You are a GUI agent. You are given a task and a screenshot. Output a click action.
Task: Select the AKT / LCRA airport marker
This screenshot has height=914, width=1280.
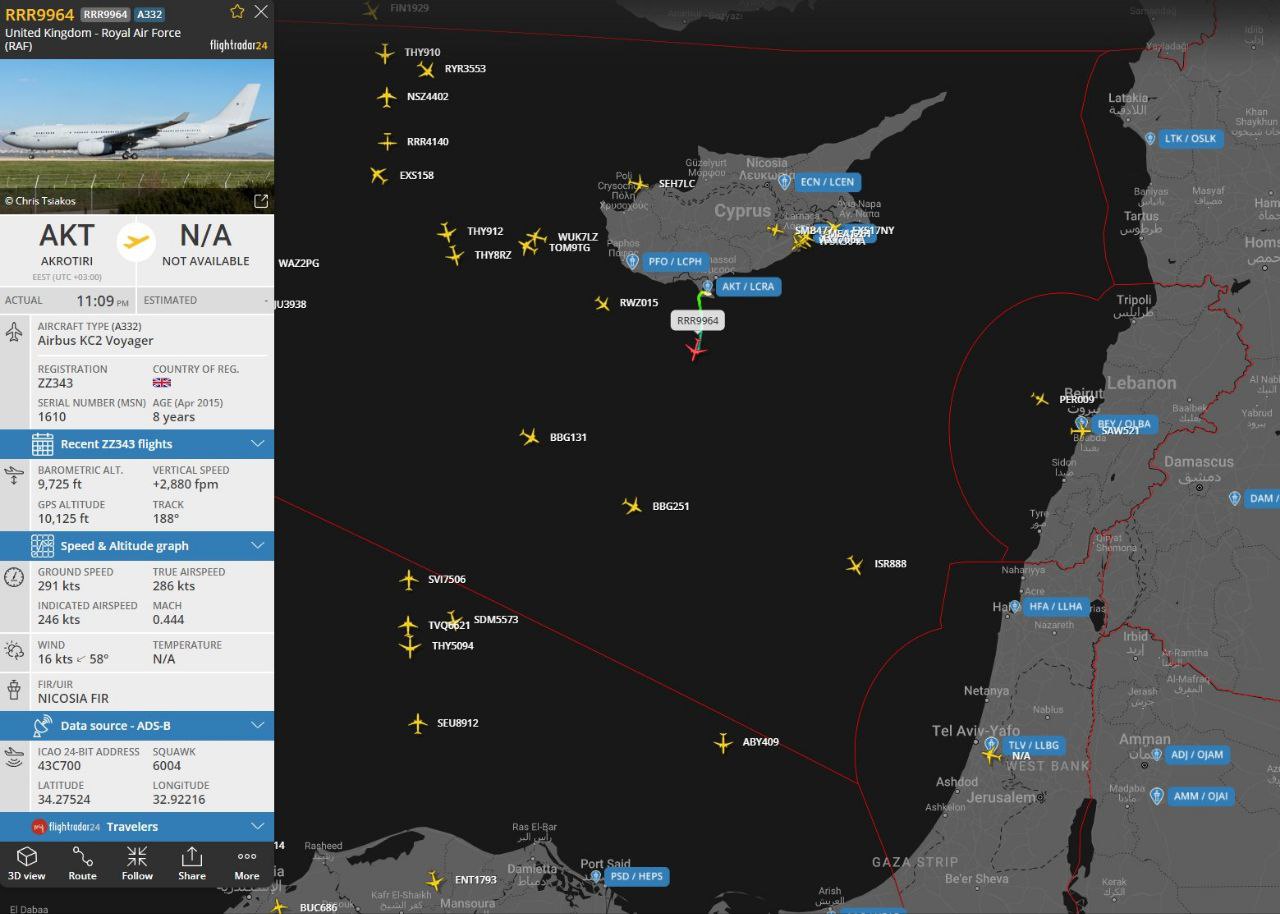pos(741,286)
